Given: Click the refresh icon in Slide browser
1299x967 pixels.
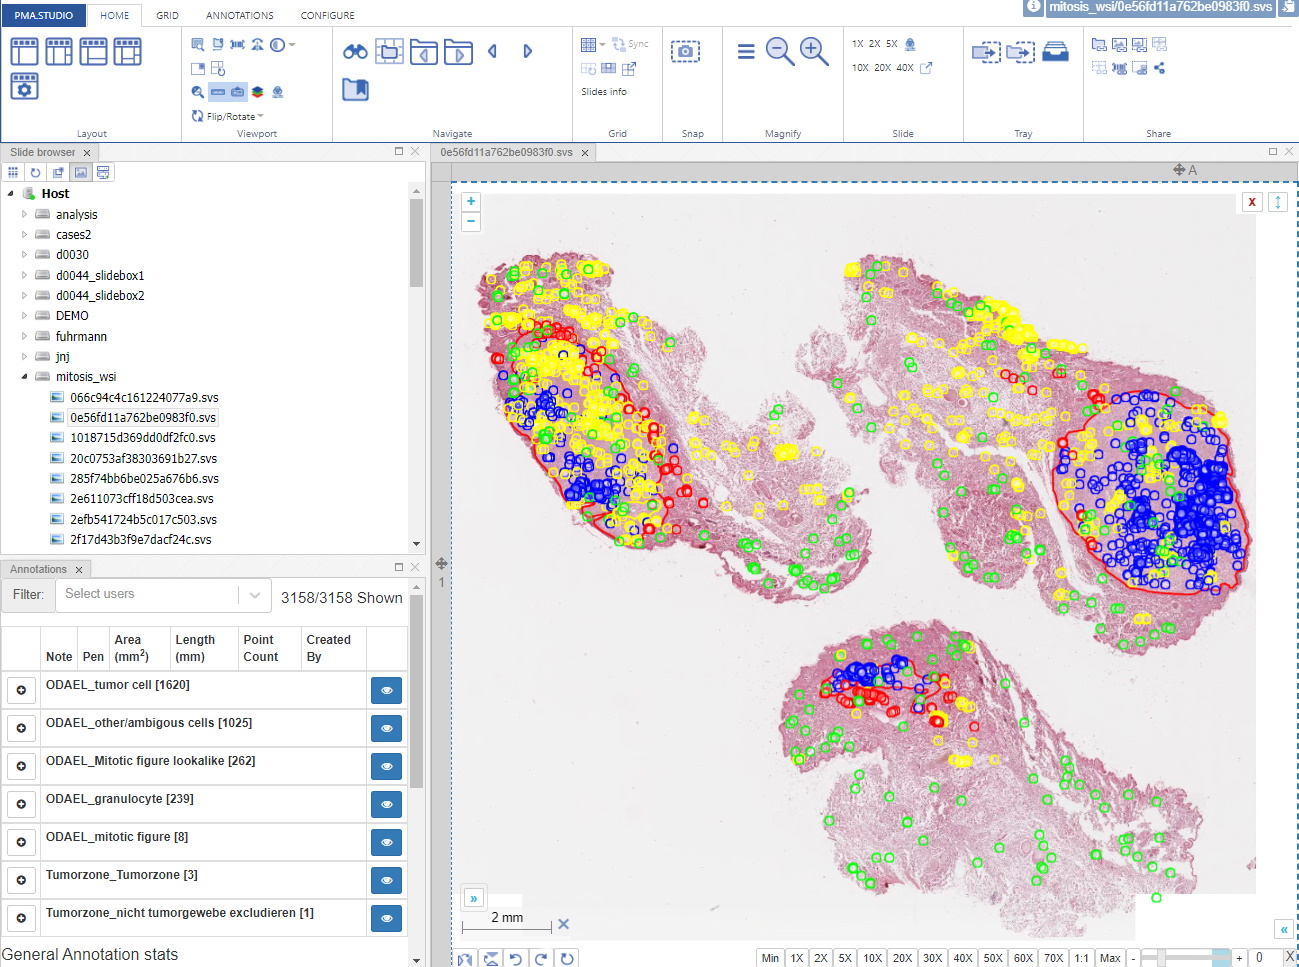Looking at the screenshot, I should 35,173.
